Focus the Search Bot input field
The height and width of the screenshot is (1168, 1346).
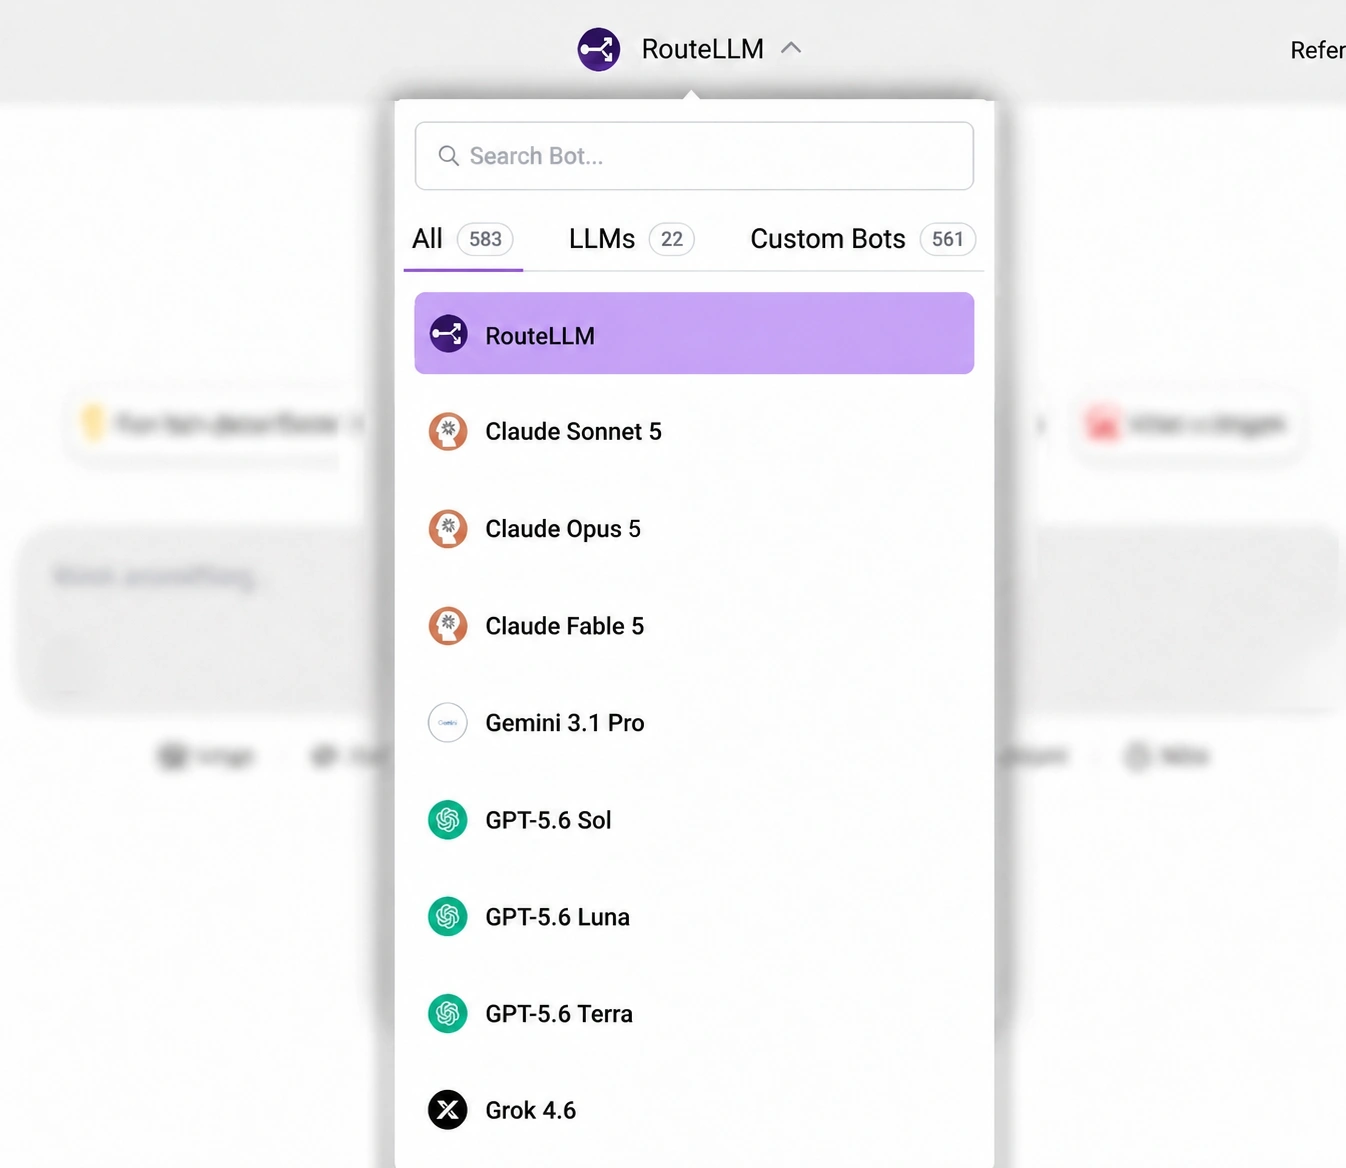click(694, 156)
